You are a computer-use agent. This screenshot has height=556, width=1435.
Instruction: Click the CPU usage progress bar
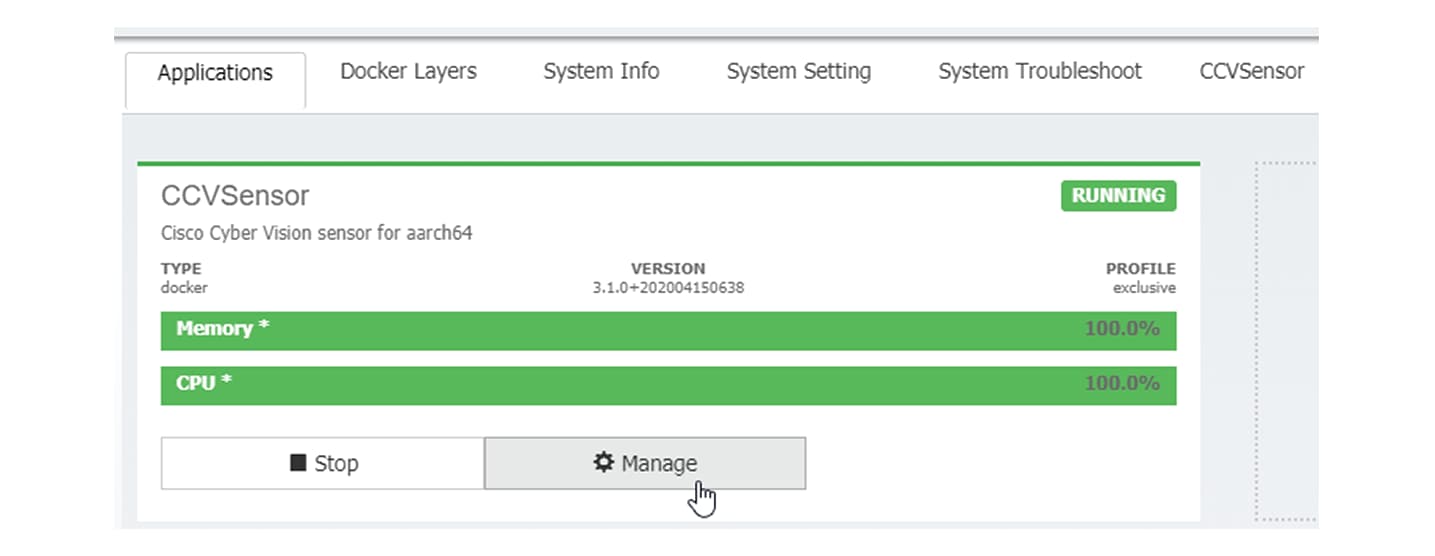(668, 385)
